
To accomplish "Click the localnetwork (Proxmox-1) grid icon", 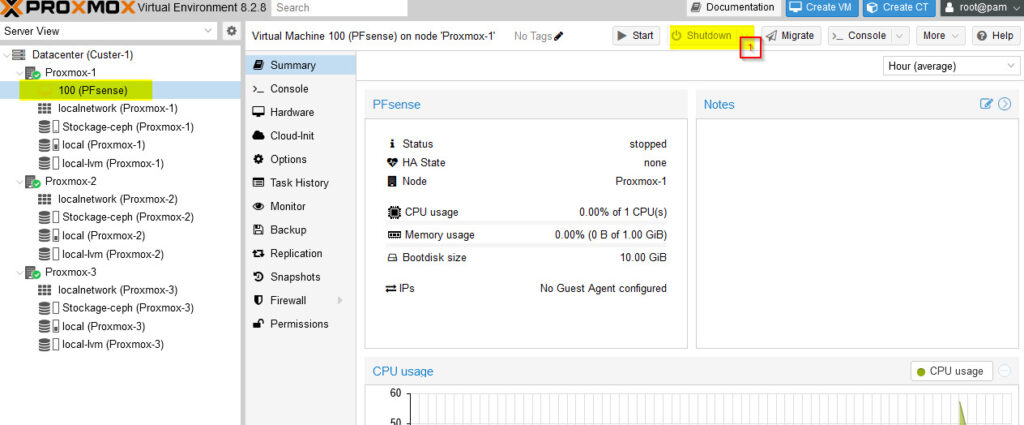I will tap(44, 108).
